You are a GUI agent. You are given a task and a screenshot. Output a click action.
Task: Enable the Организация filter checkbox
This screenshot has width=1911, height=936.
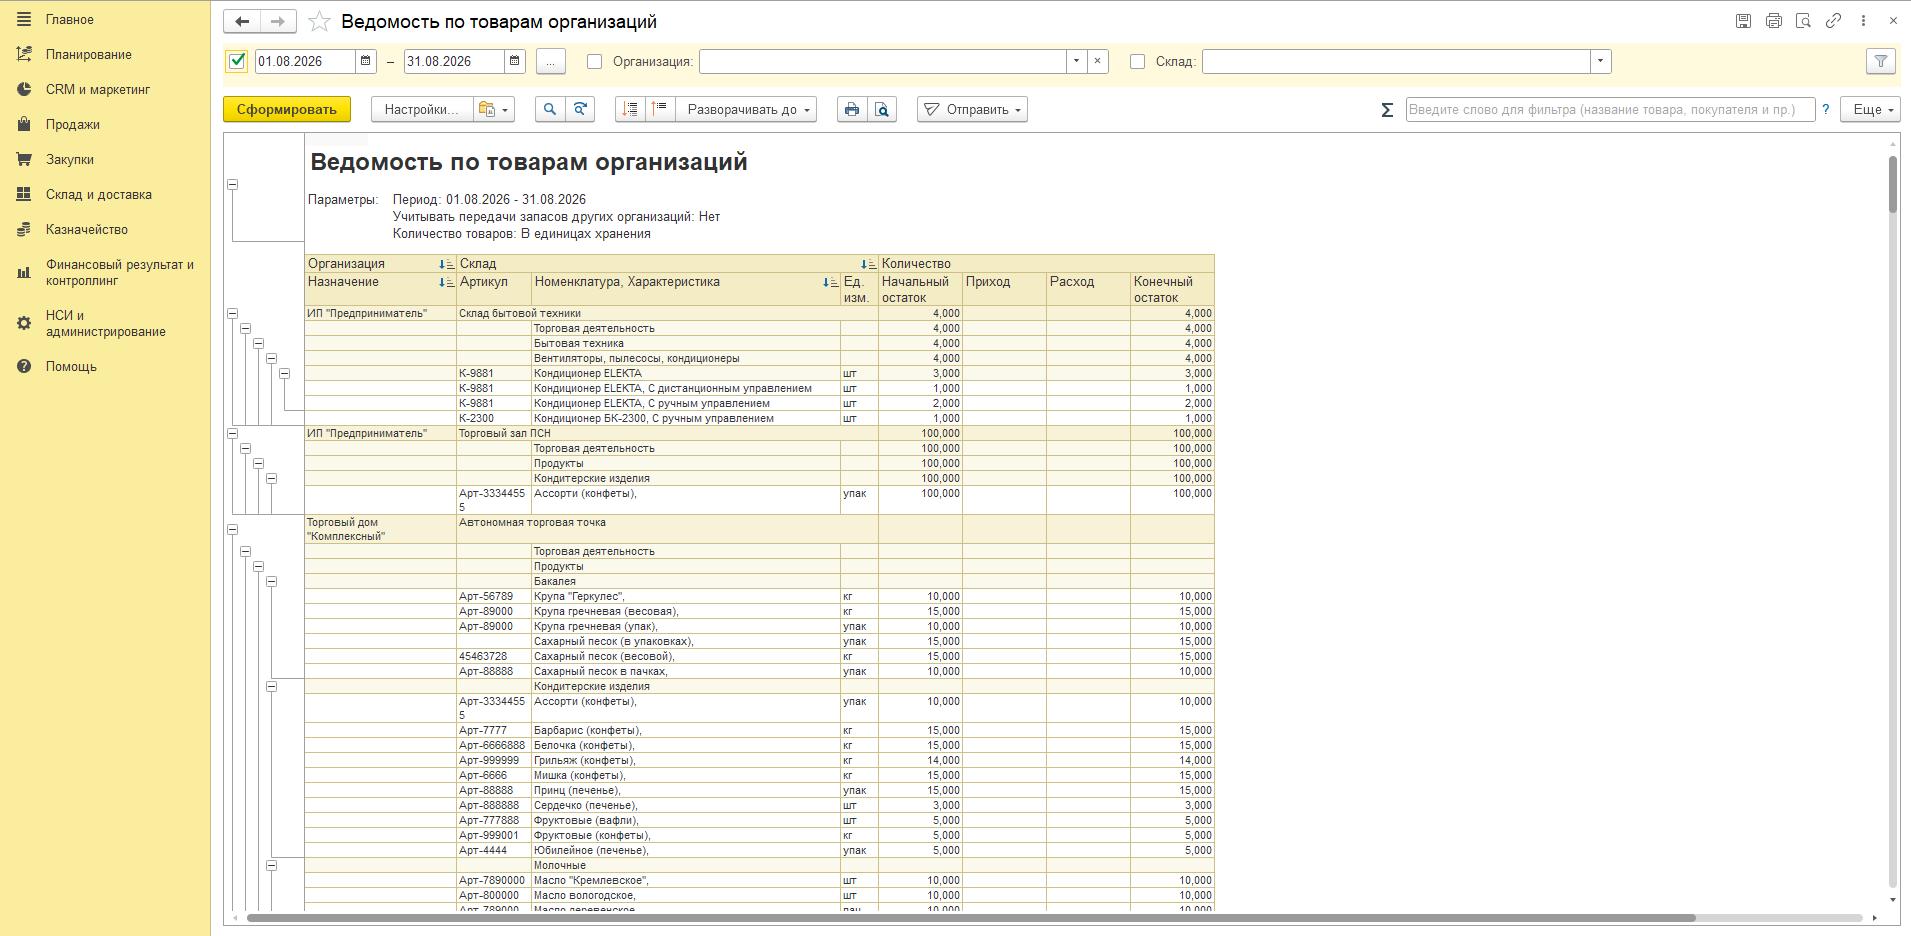595,61
